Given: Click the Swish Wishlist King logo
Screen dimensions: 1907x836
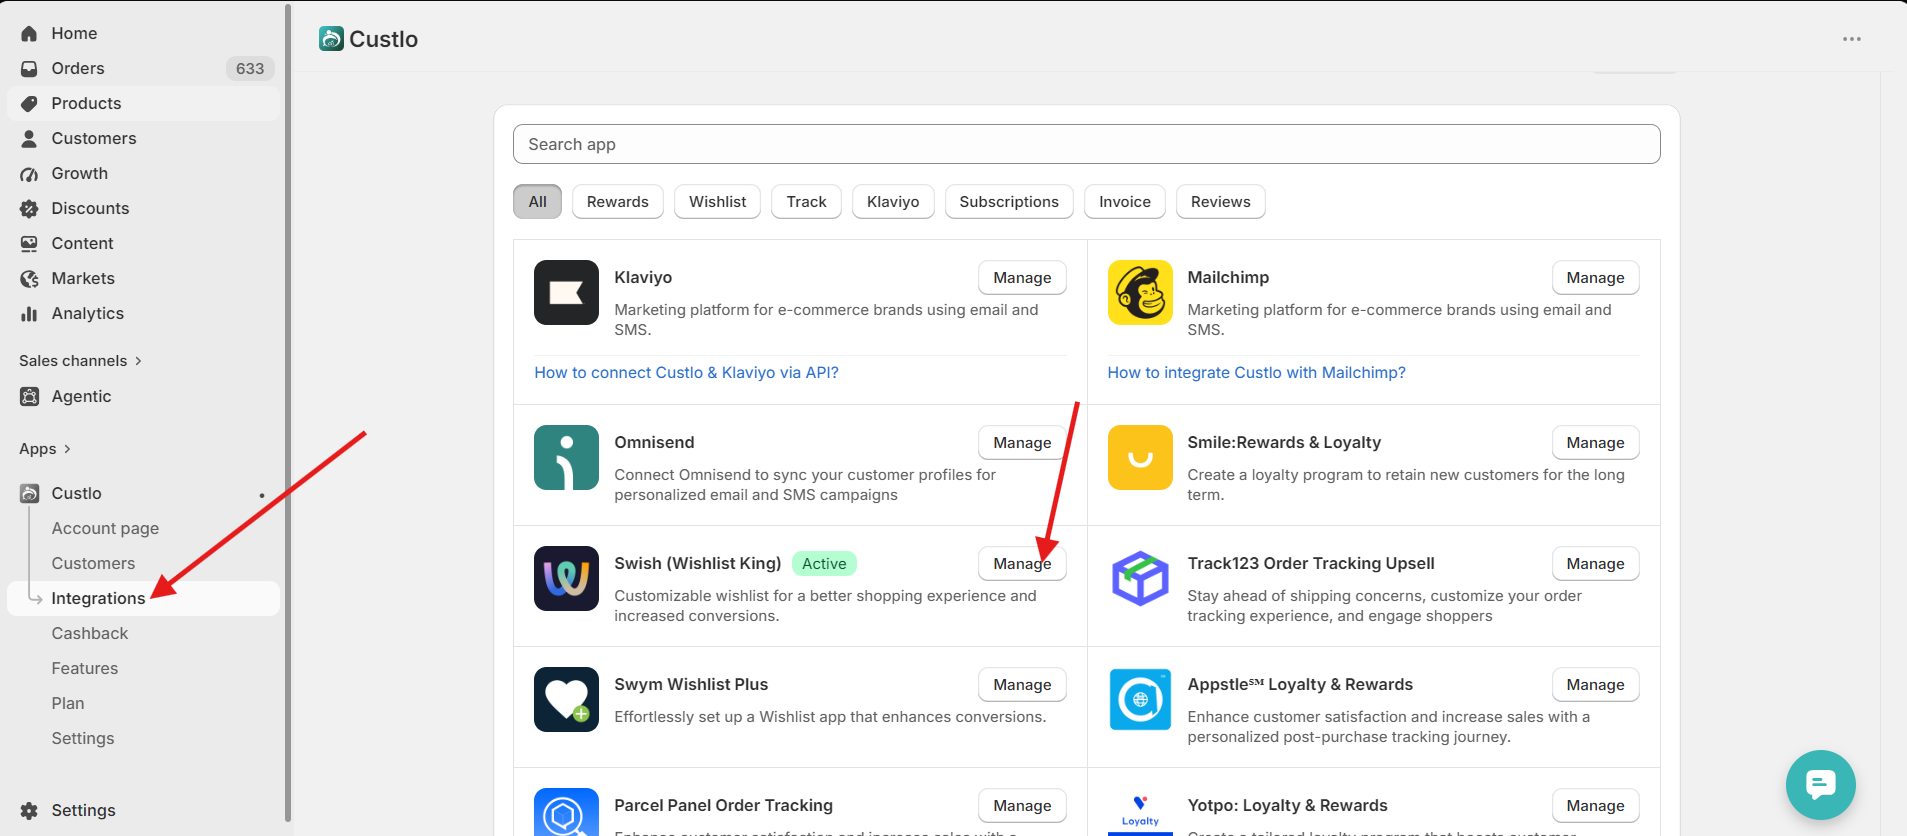Looking at the screenshot, I should [566, 579].
